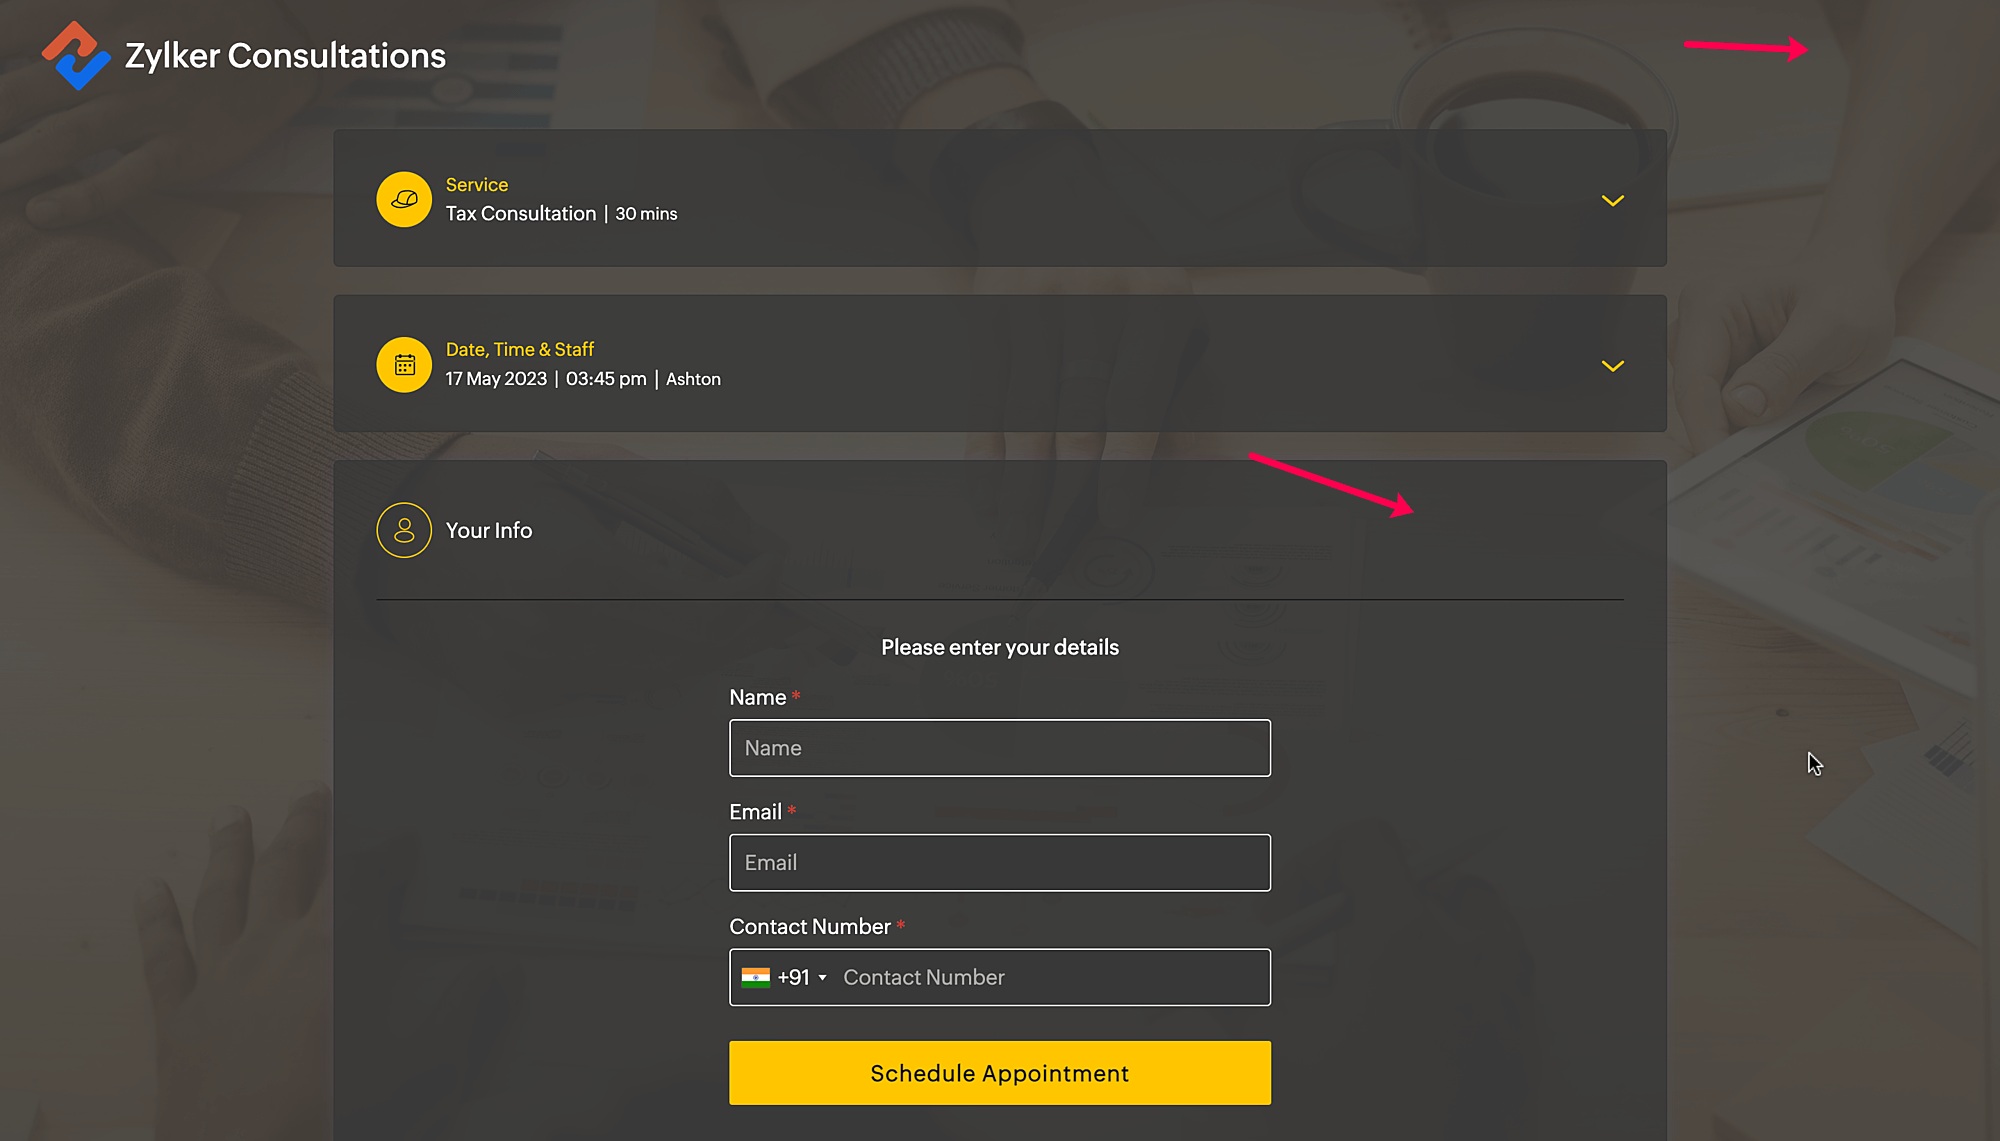Click the yellow calendar icon
Screen dimensions: 2000x1141
pos(404,365)
